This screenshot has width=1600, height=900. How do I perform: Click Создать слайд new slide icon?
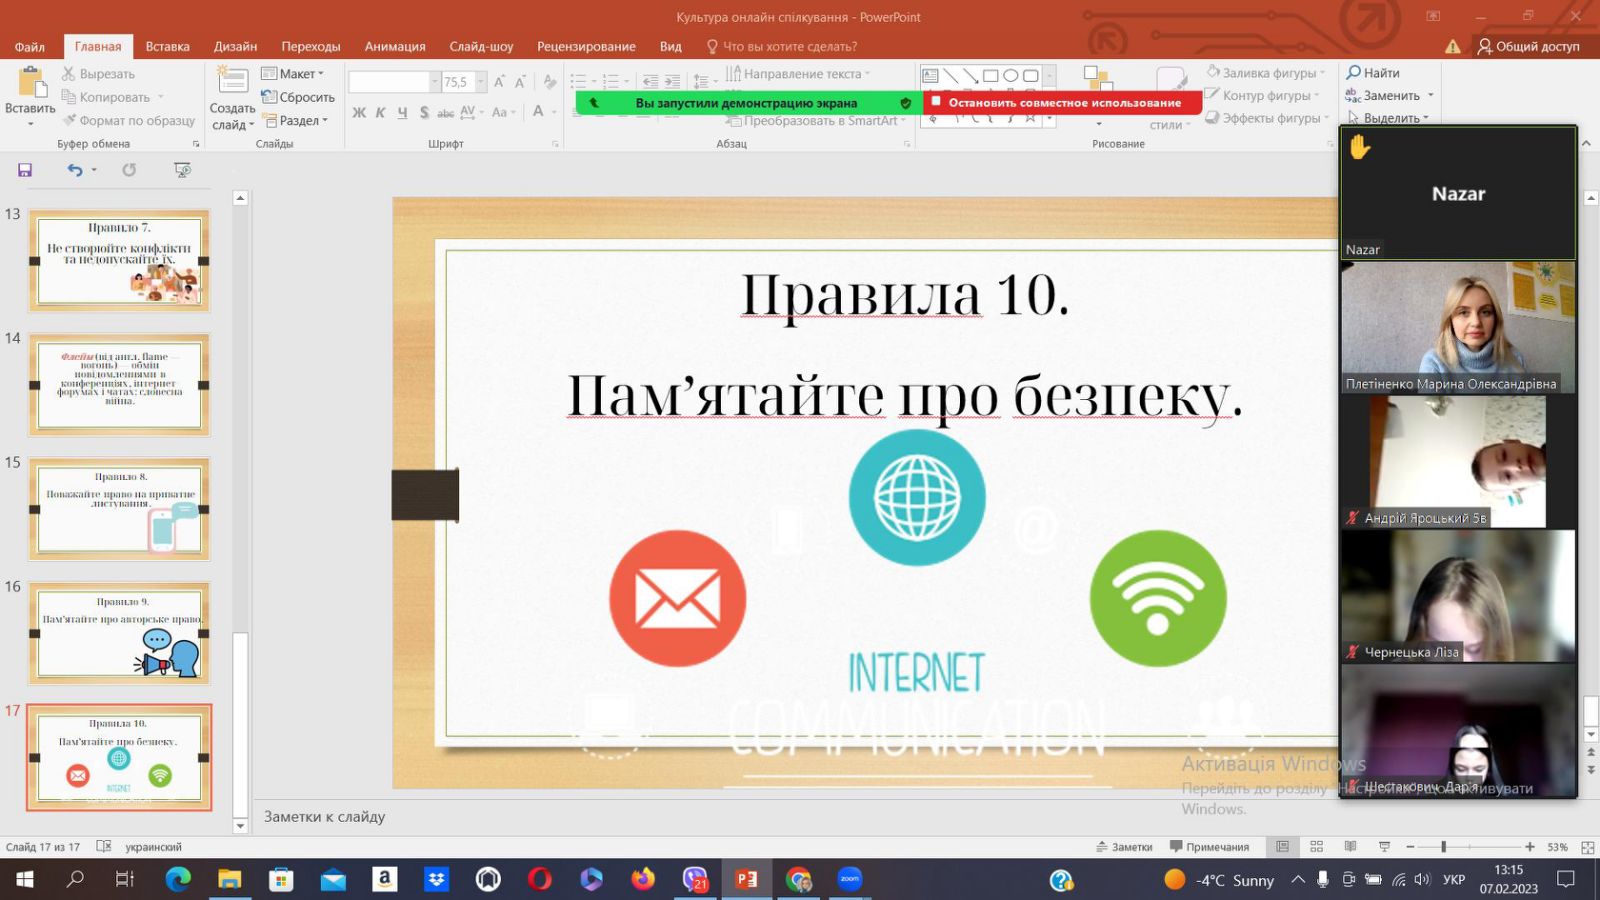pos(232,80)
